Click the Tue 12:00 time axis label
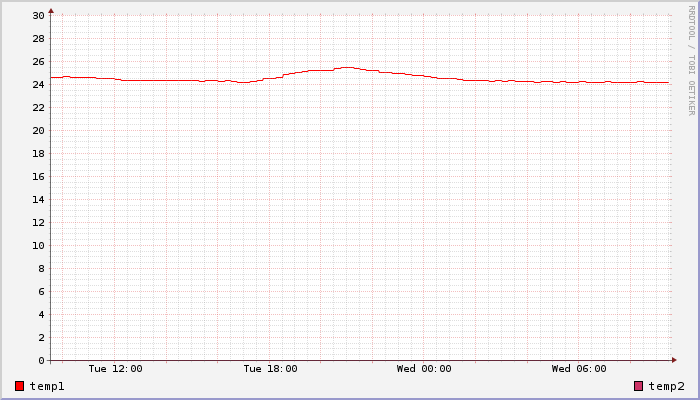The height and width of the screenshot is (400, 700). click(115, 369)
